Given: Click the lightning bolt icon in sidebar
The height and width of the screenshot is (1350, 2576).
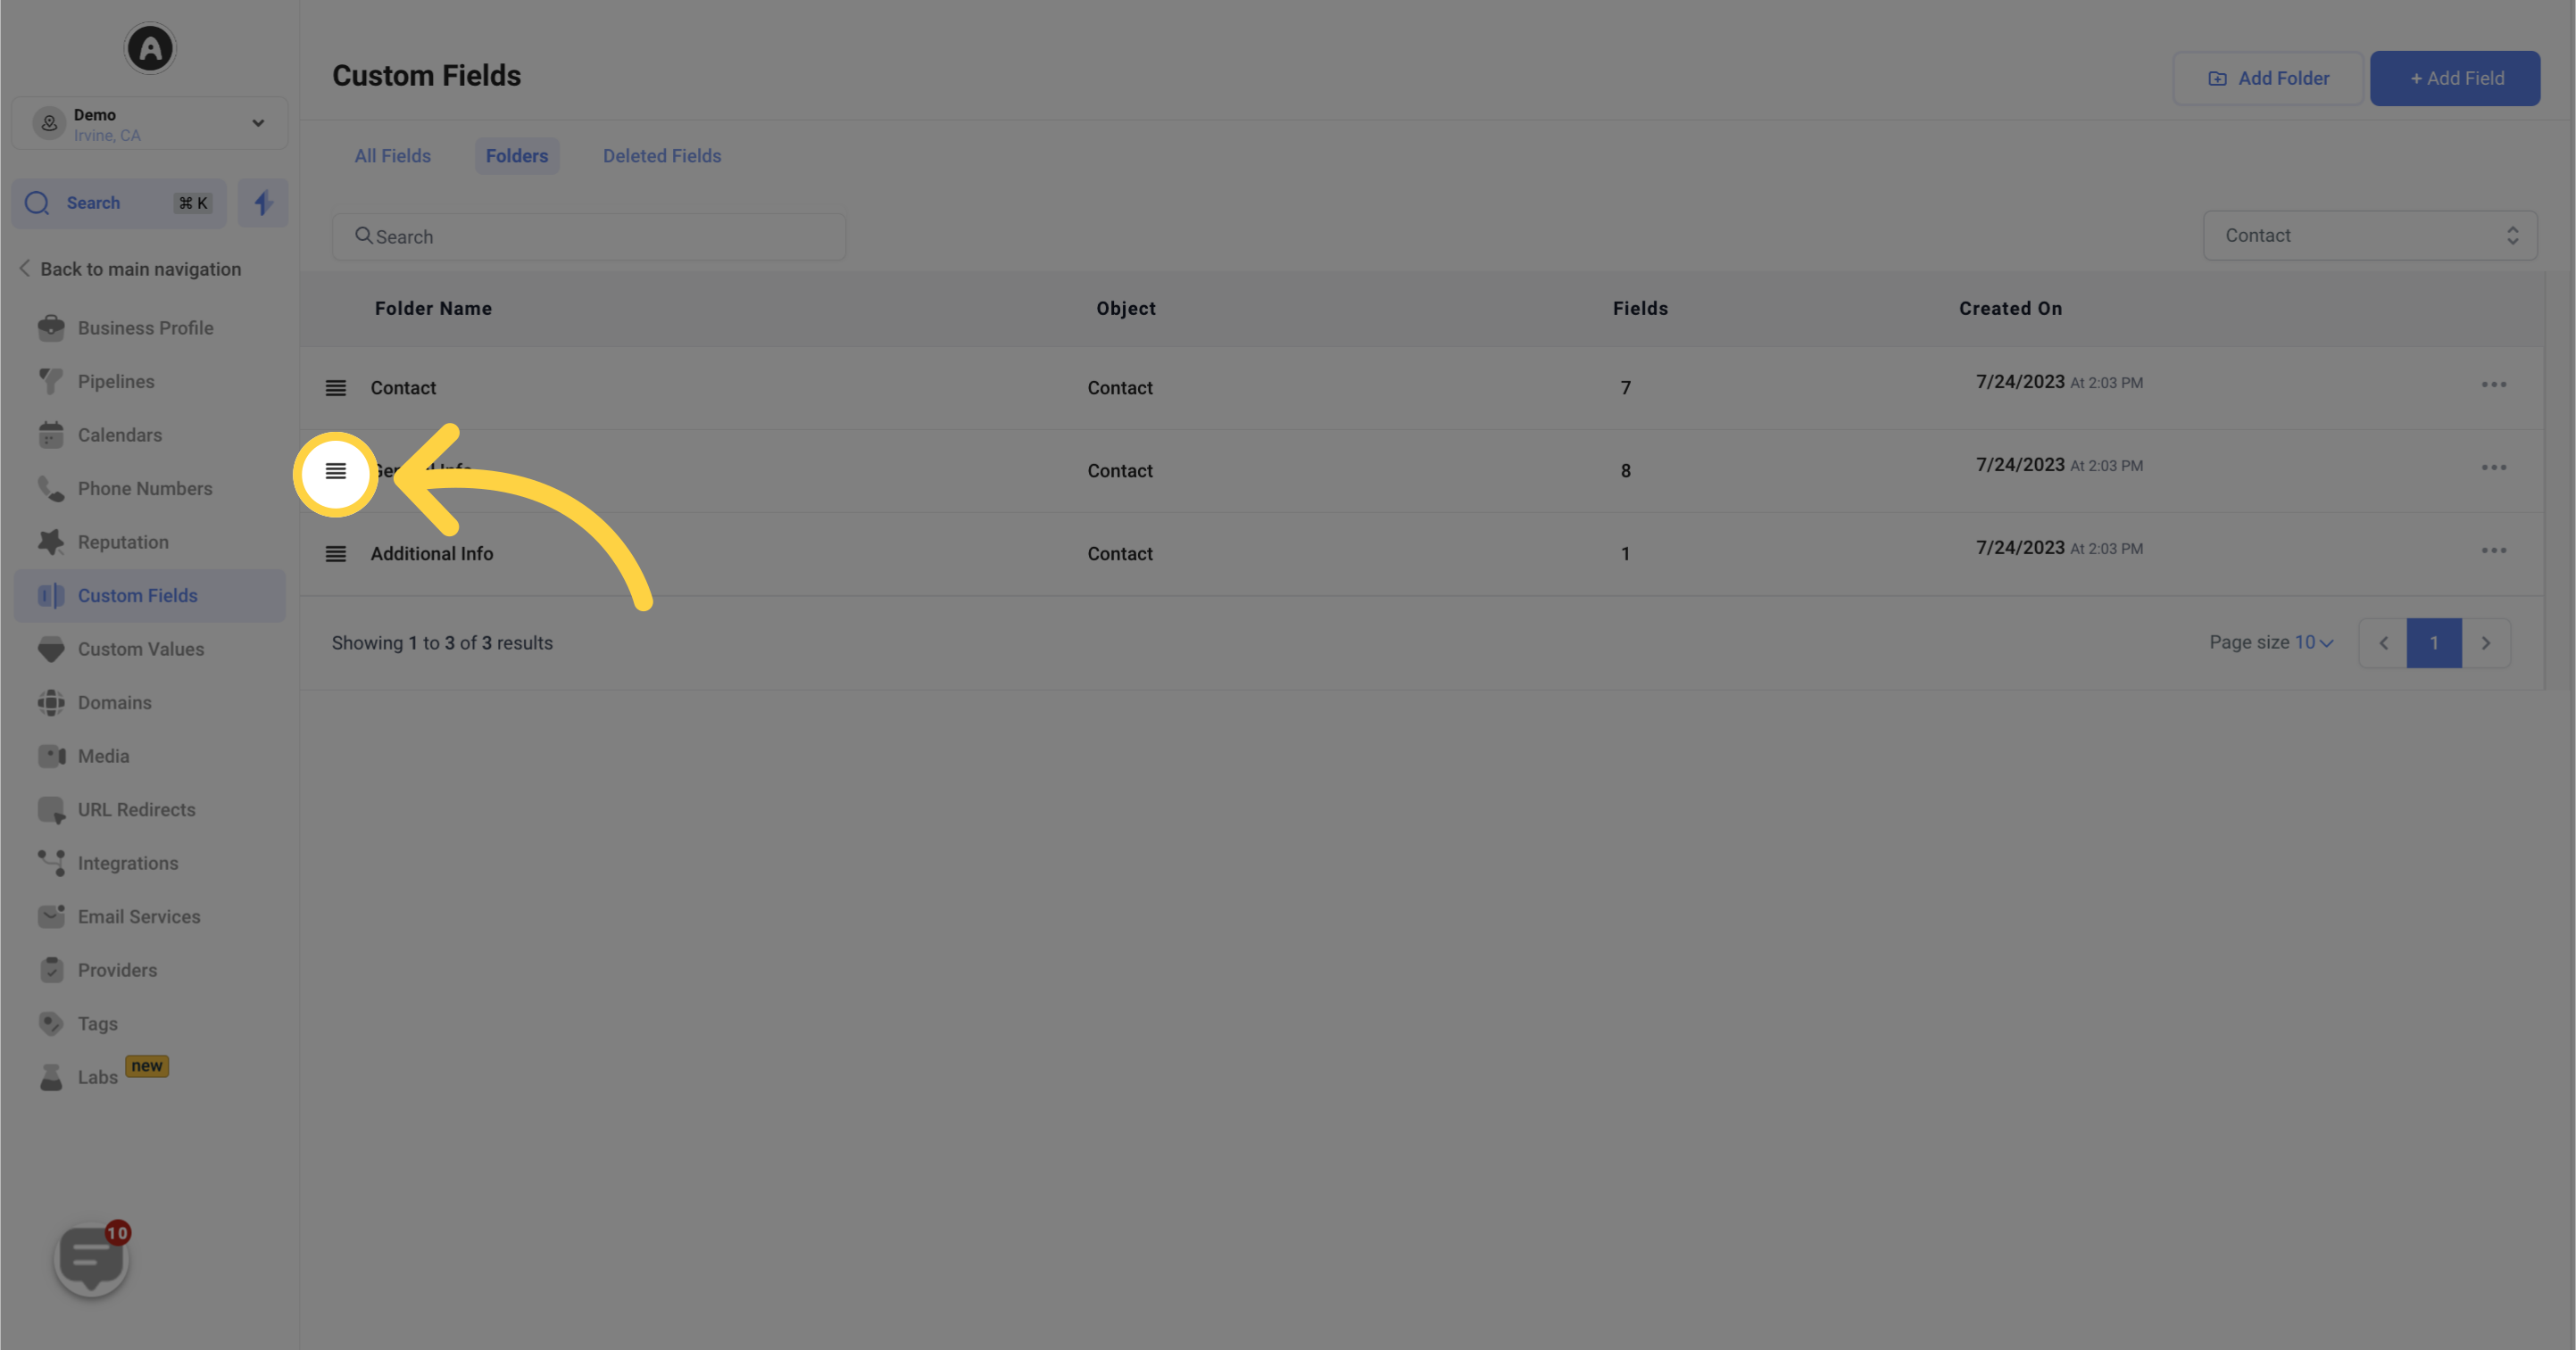Looking at the screenshot, I should (x=262, y=203).
